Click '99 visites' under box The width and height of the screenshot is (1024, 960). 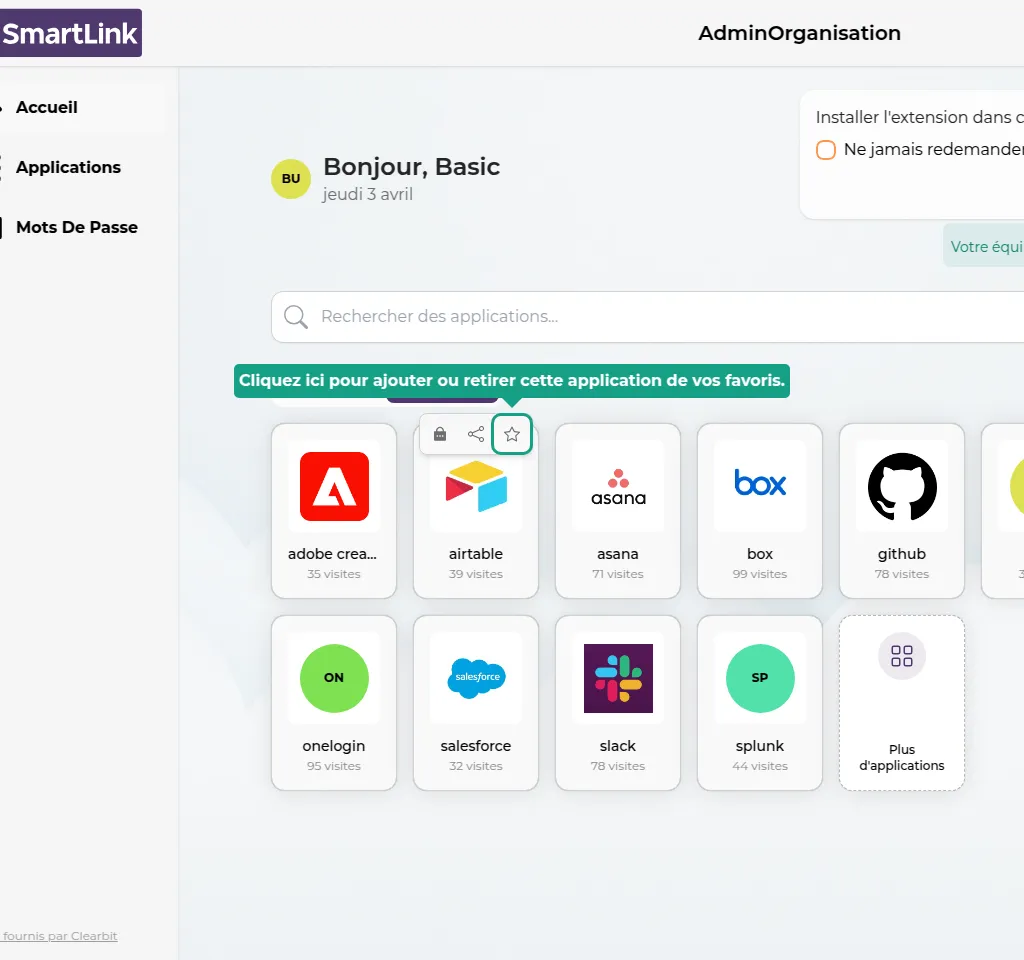point(760,574)
